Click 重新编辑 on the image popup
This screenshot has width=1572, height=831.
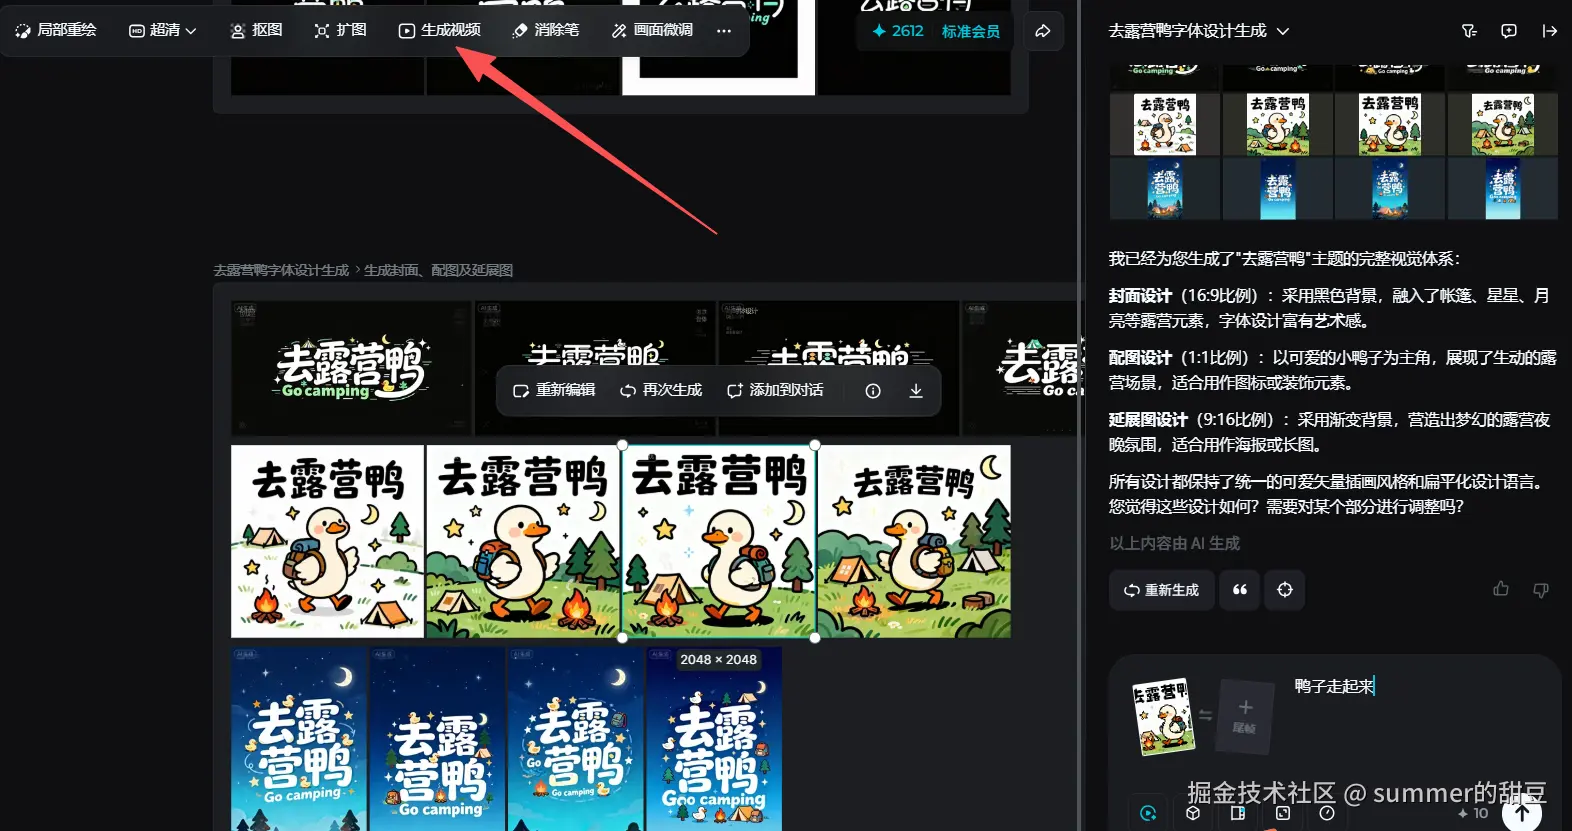[554, 390]
